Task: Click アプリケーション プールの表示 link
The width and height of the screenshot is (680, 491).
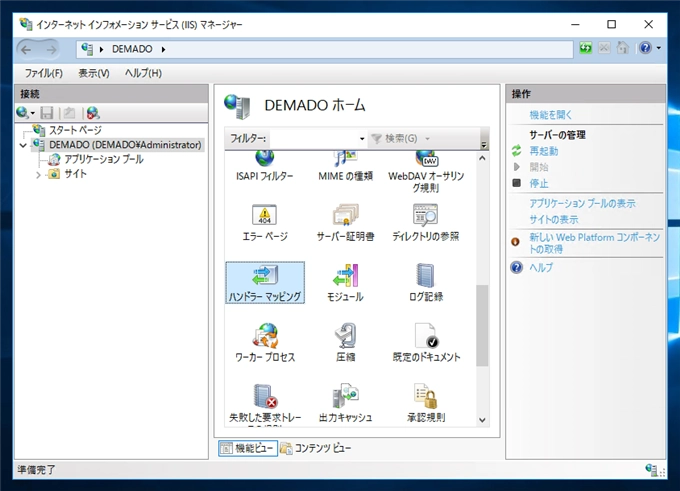Action: [x=582, y=203]
